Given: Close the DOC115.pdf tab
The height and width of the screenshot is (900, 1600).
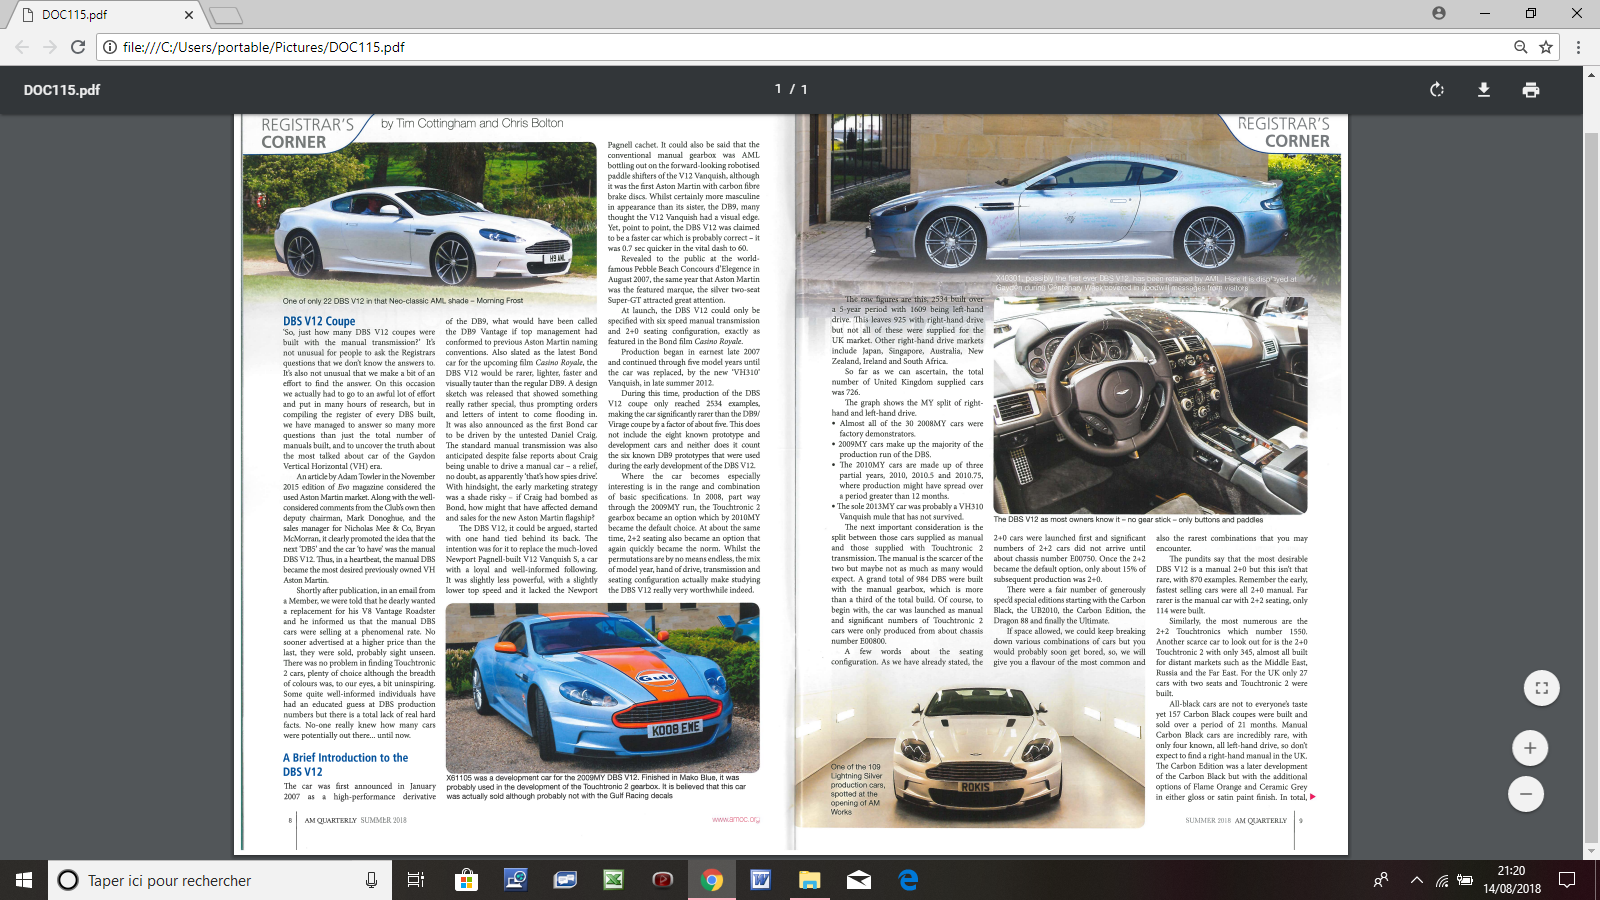Looking at the screenshot, I should coord(190,15).
